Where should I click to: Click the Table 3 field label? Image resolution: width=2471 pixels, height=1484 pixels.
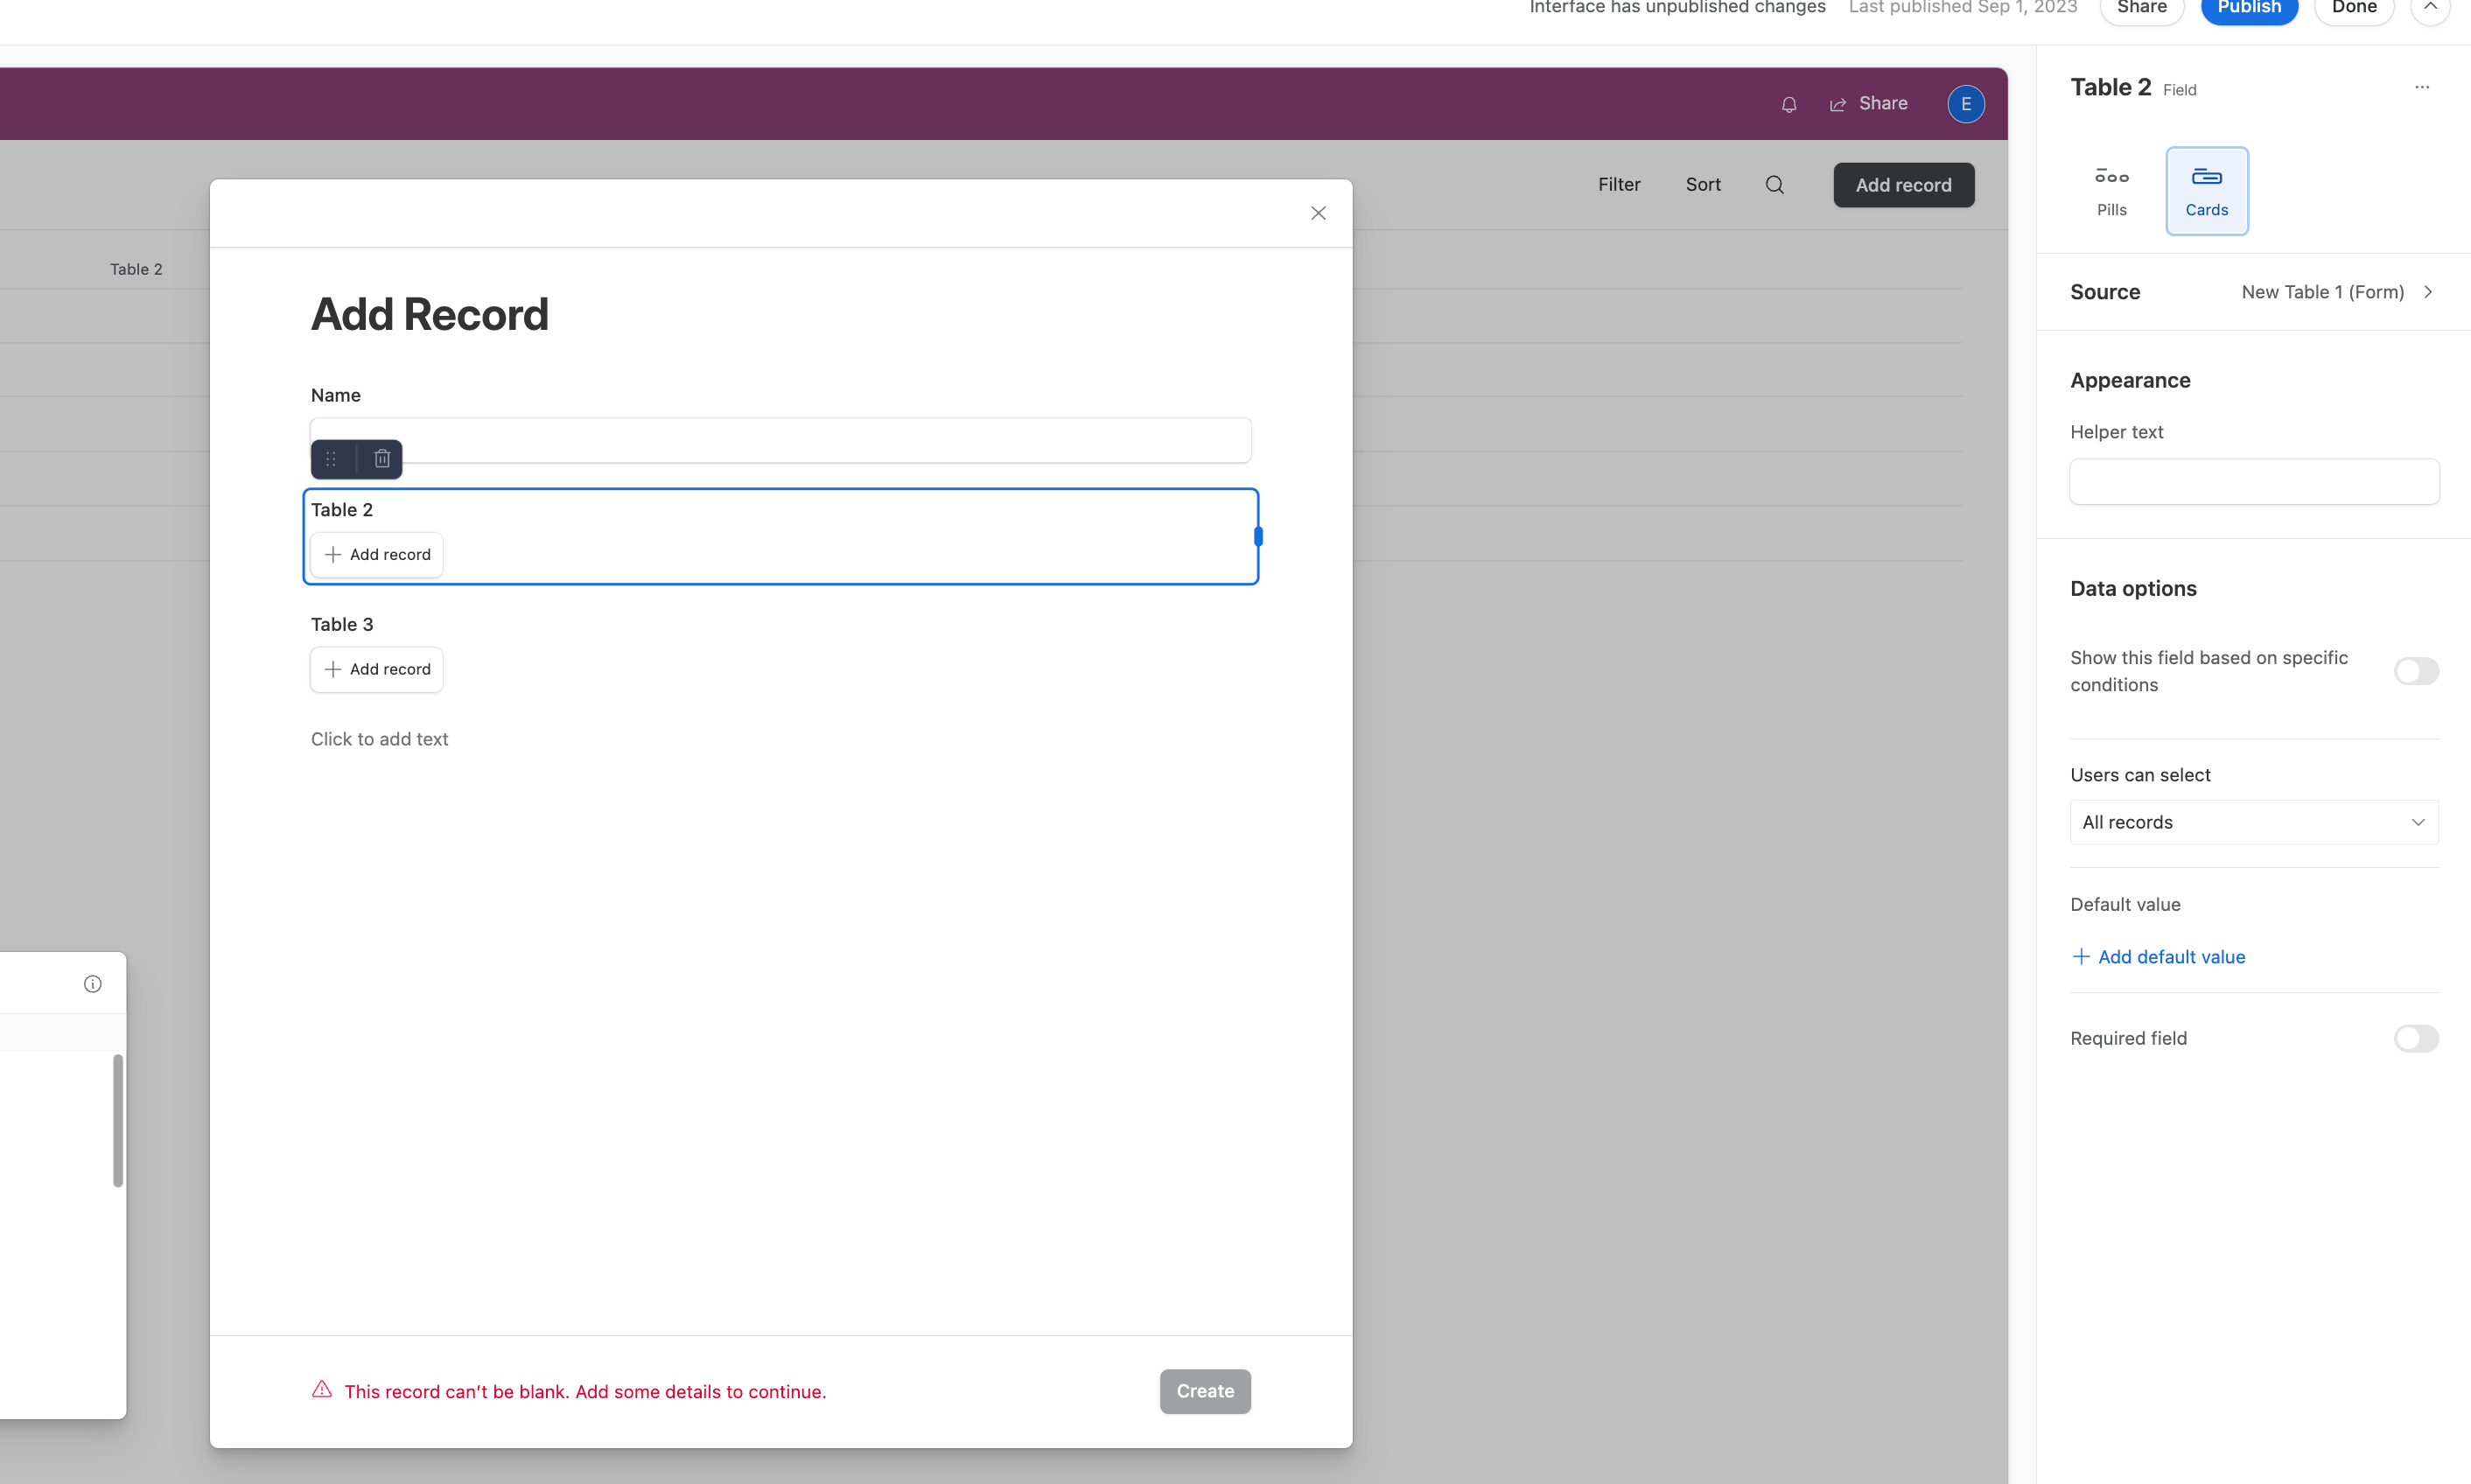[342, 625]
